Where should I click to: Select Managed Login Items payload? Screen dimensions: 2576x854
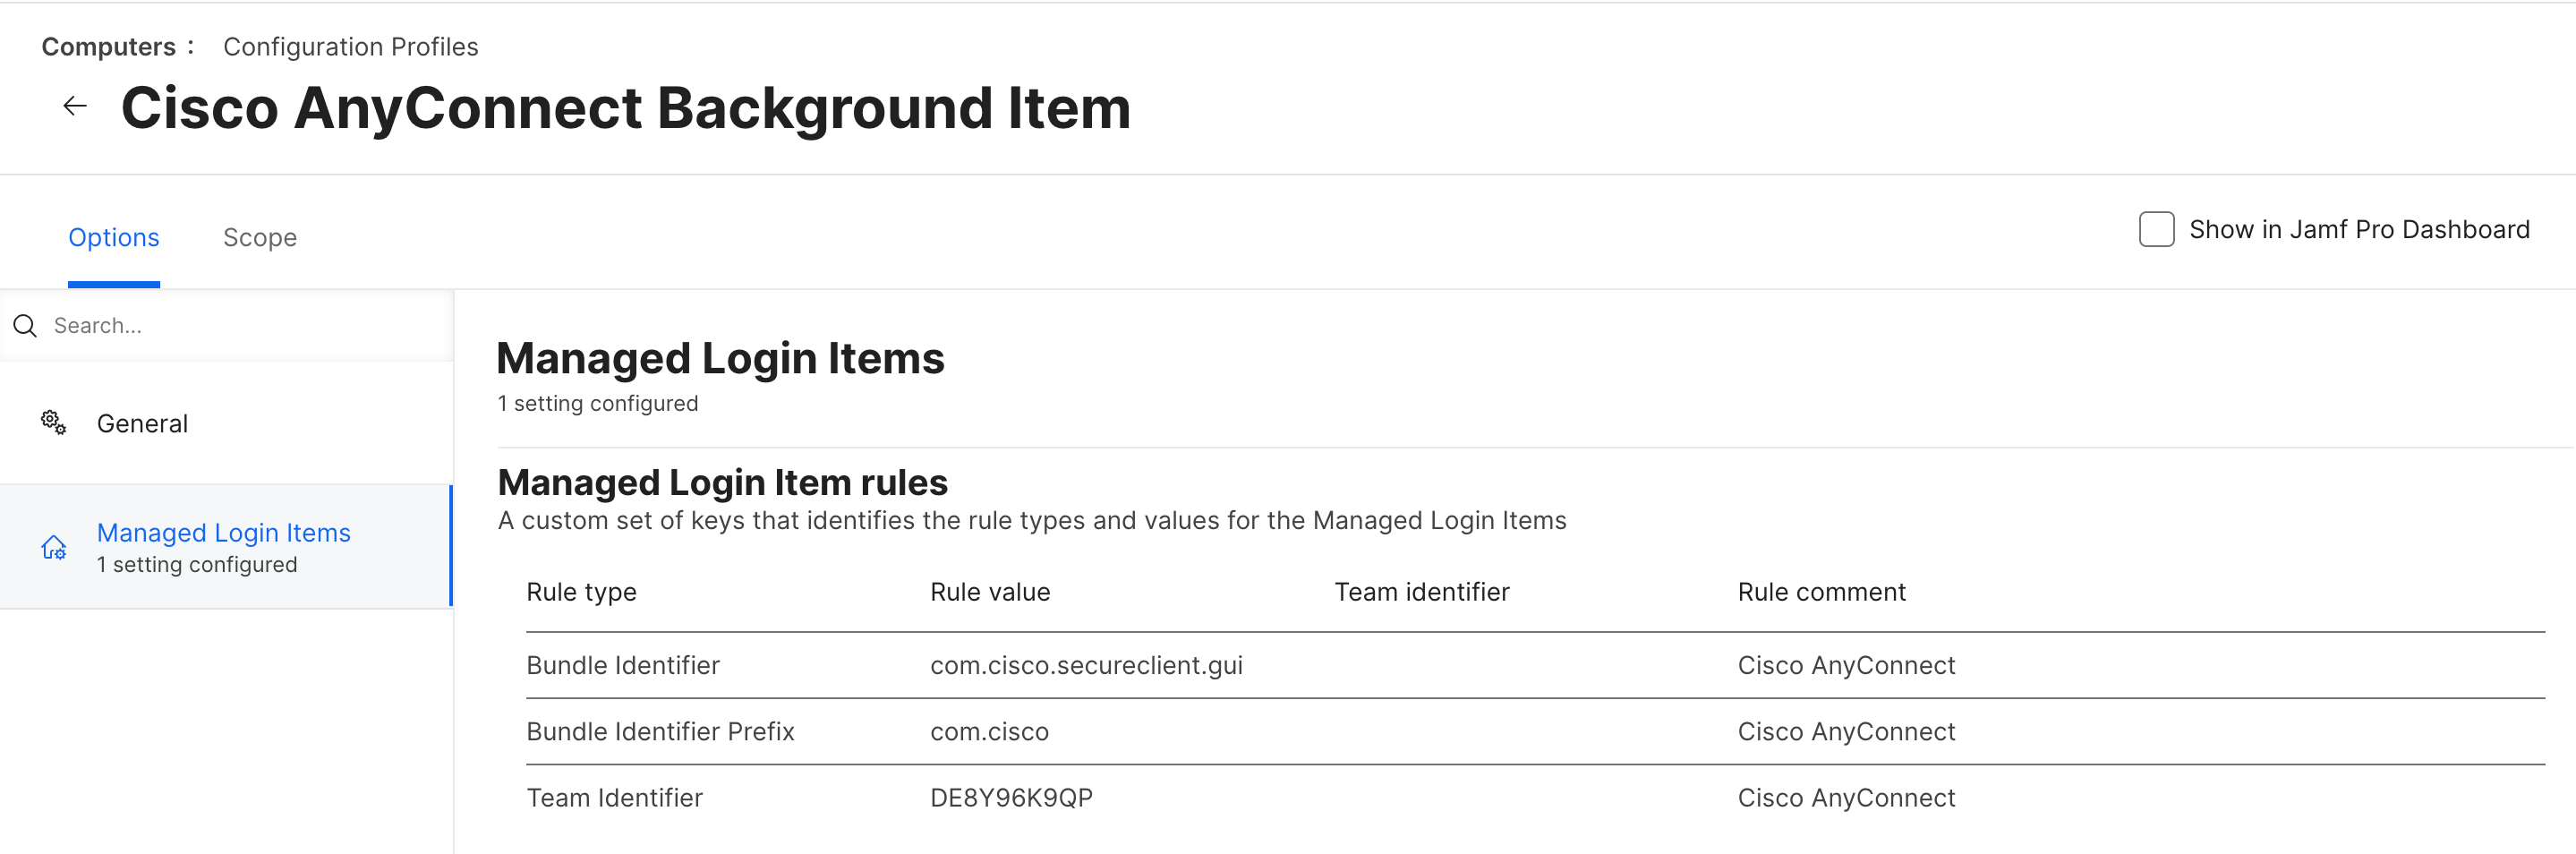pos(227,547)
